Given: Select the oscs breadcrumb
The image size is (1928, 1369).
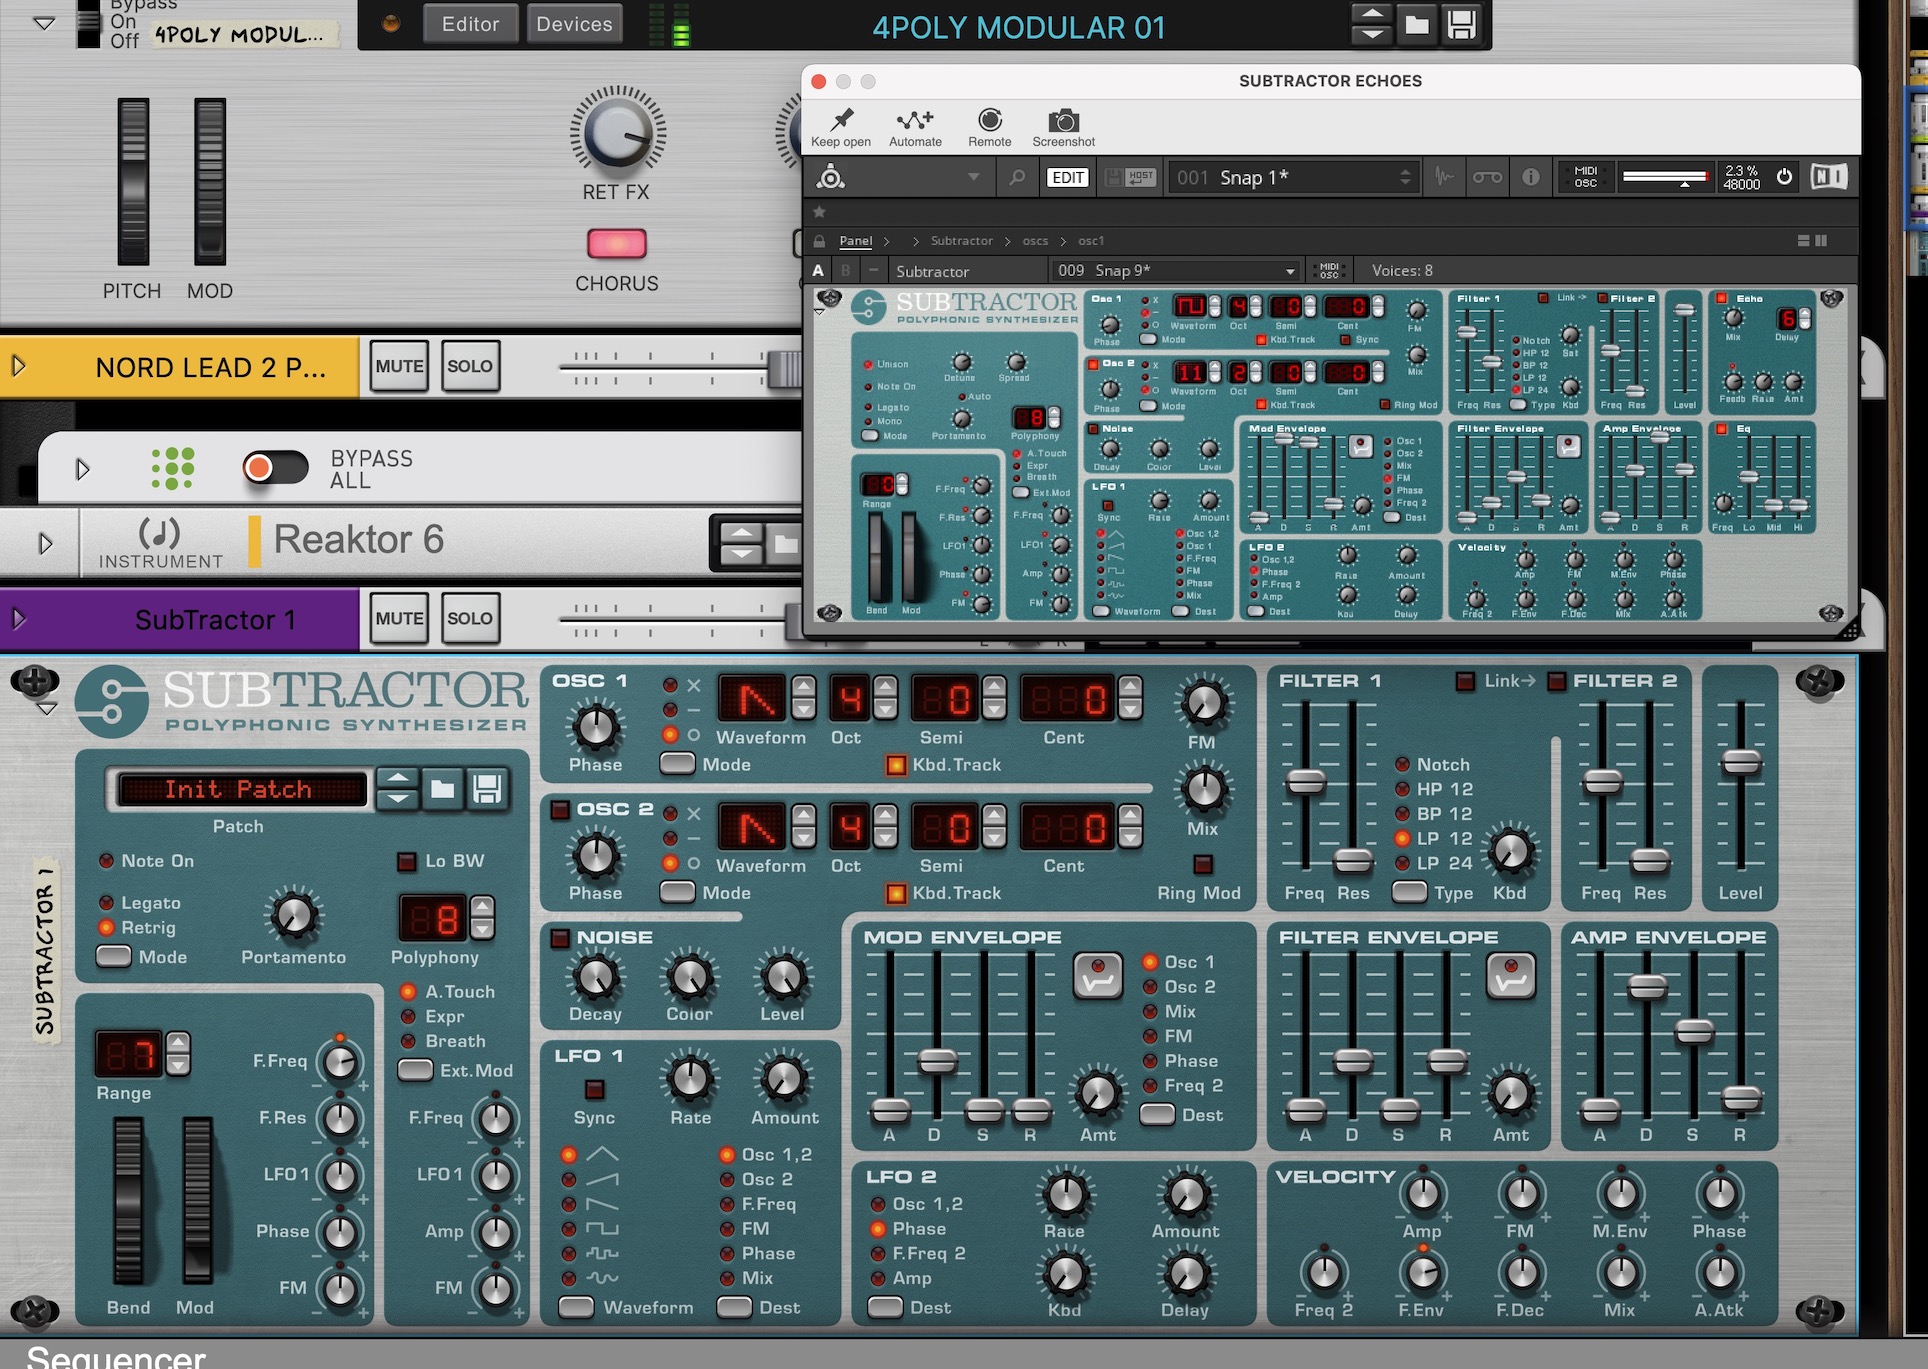Looking at the screenshot, I should (x=1035, y=241).
